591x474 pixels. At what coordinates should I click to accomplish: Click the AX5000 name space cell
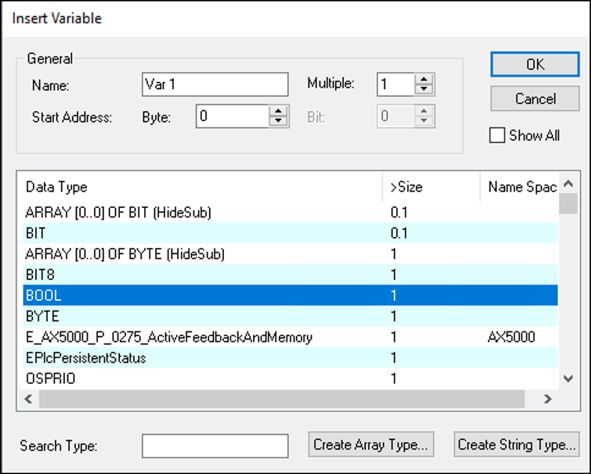[511, 337]
